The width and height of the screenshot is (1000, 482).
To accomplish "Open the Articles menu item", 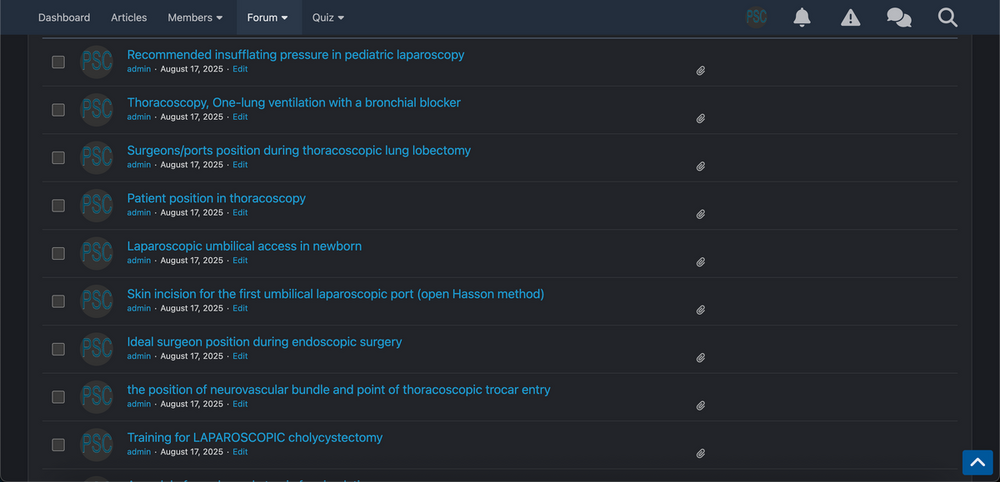I will (x=129, y=17).
